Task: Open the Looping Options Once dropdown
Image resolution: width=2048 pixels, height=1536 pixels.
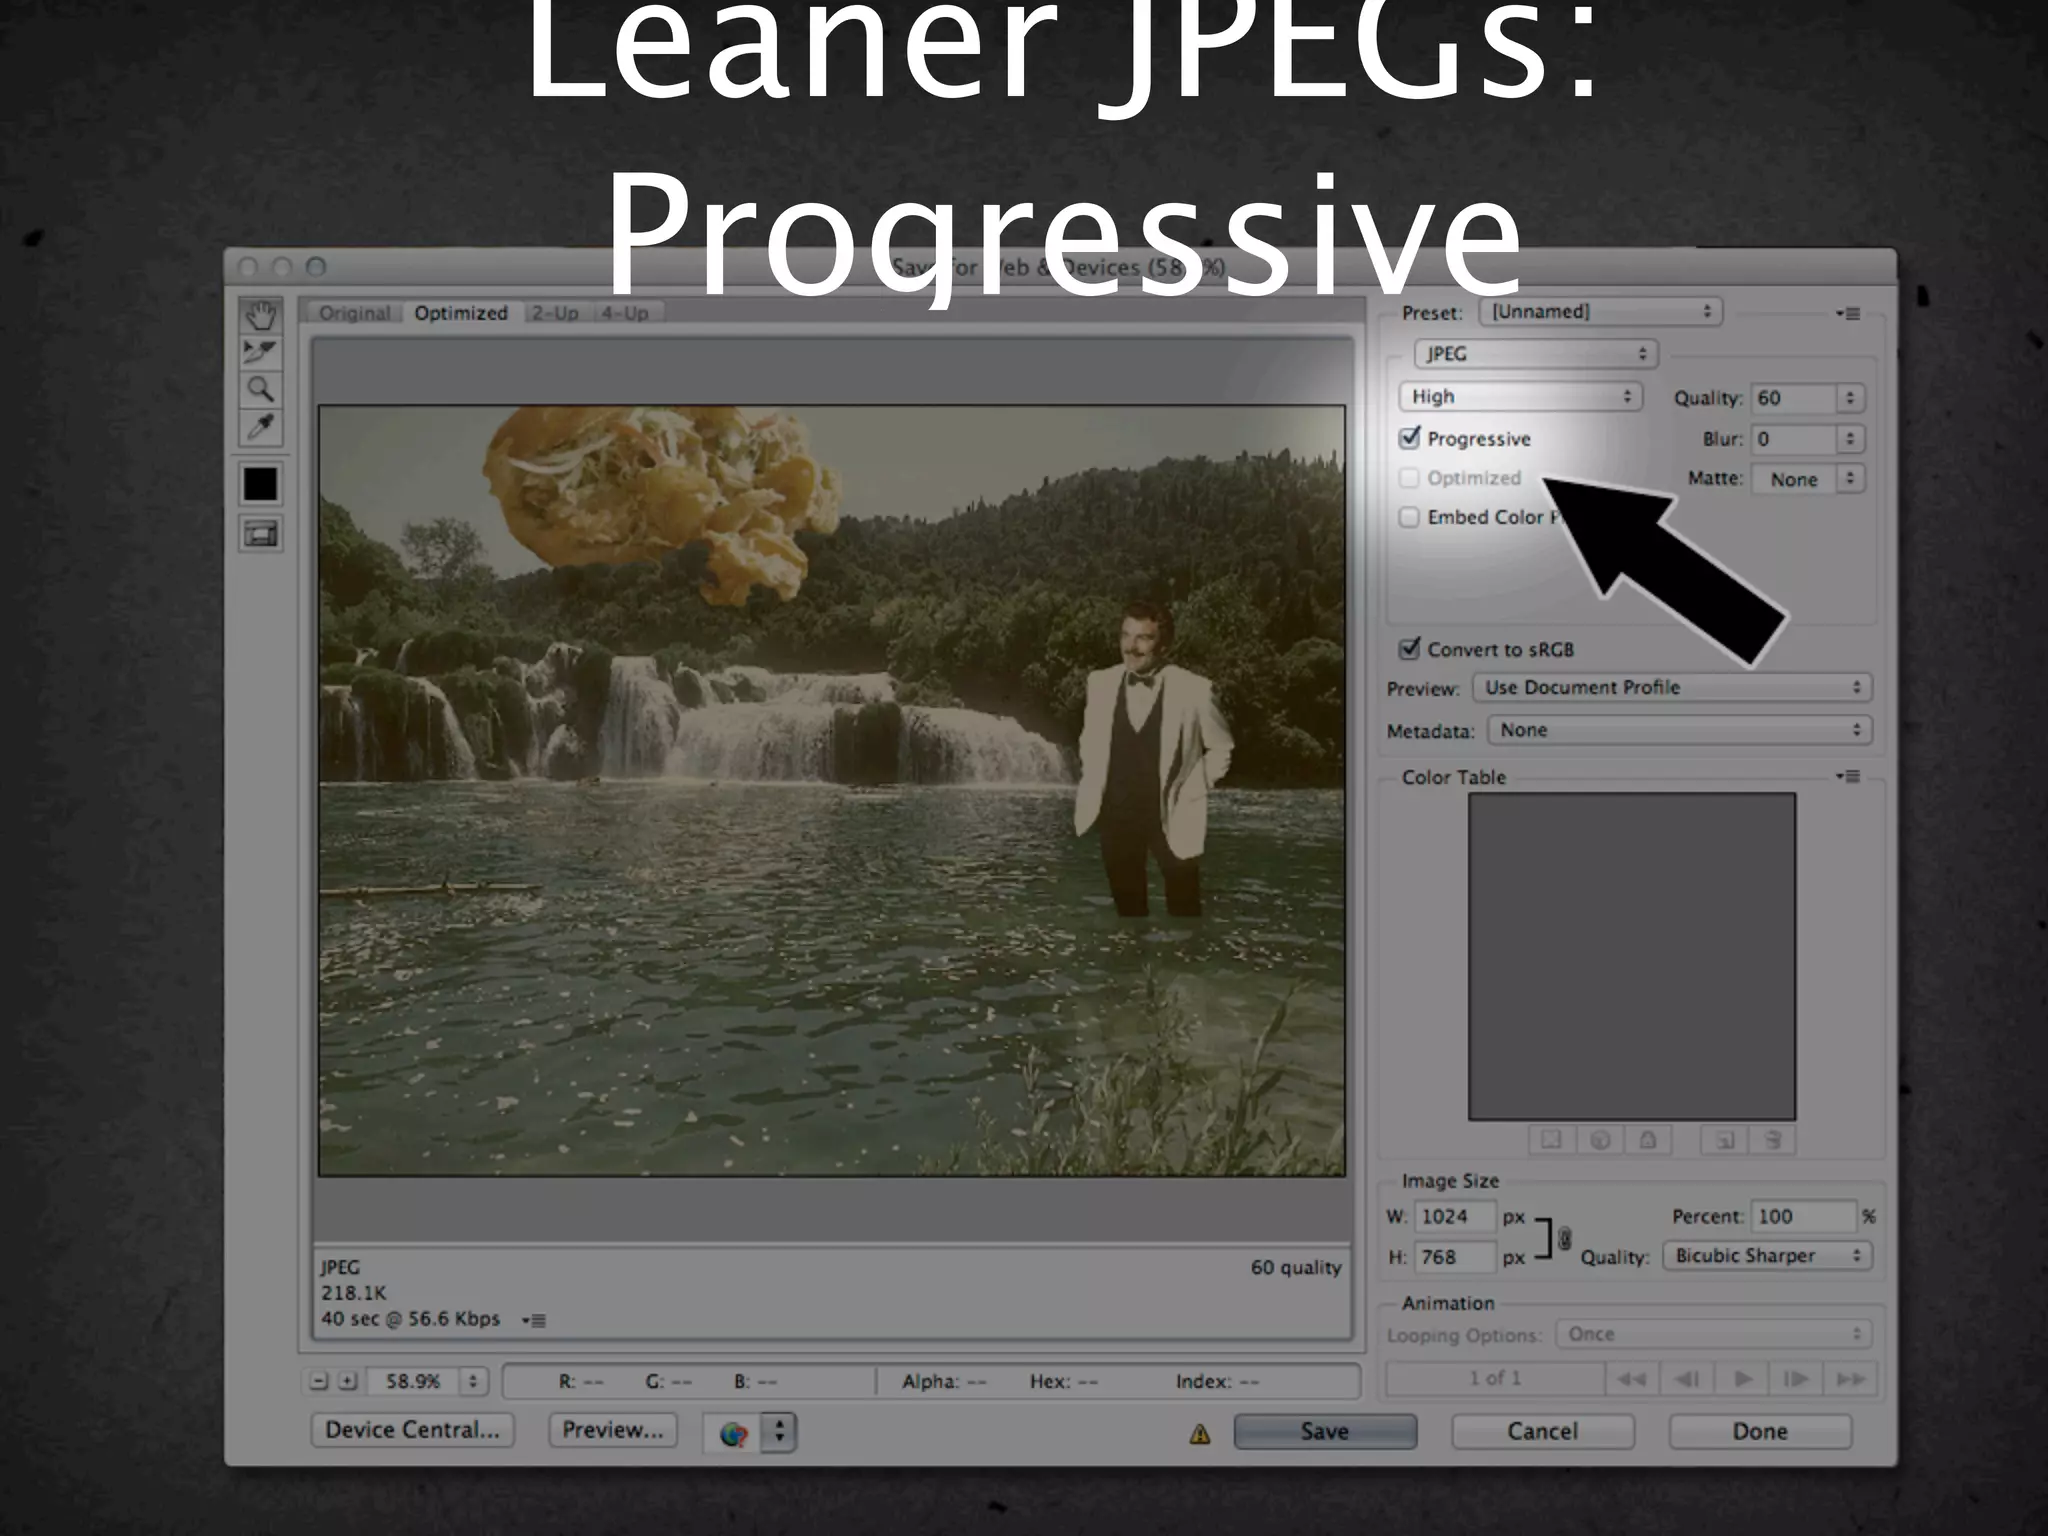Action: 1714,1334
